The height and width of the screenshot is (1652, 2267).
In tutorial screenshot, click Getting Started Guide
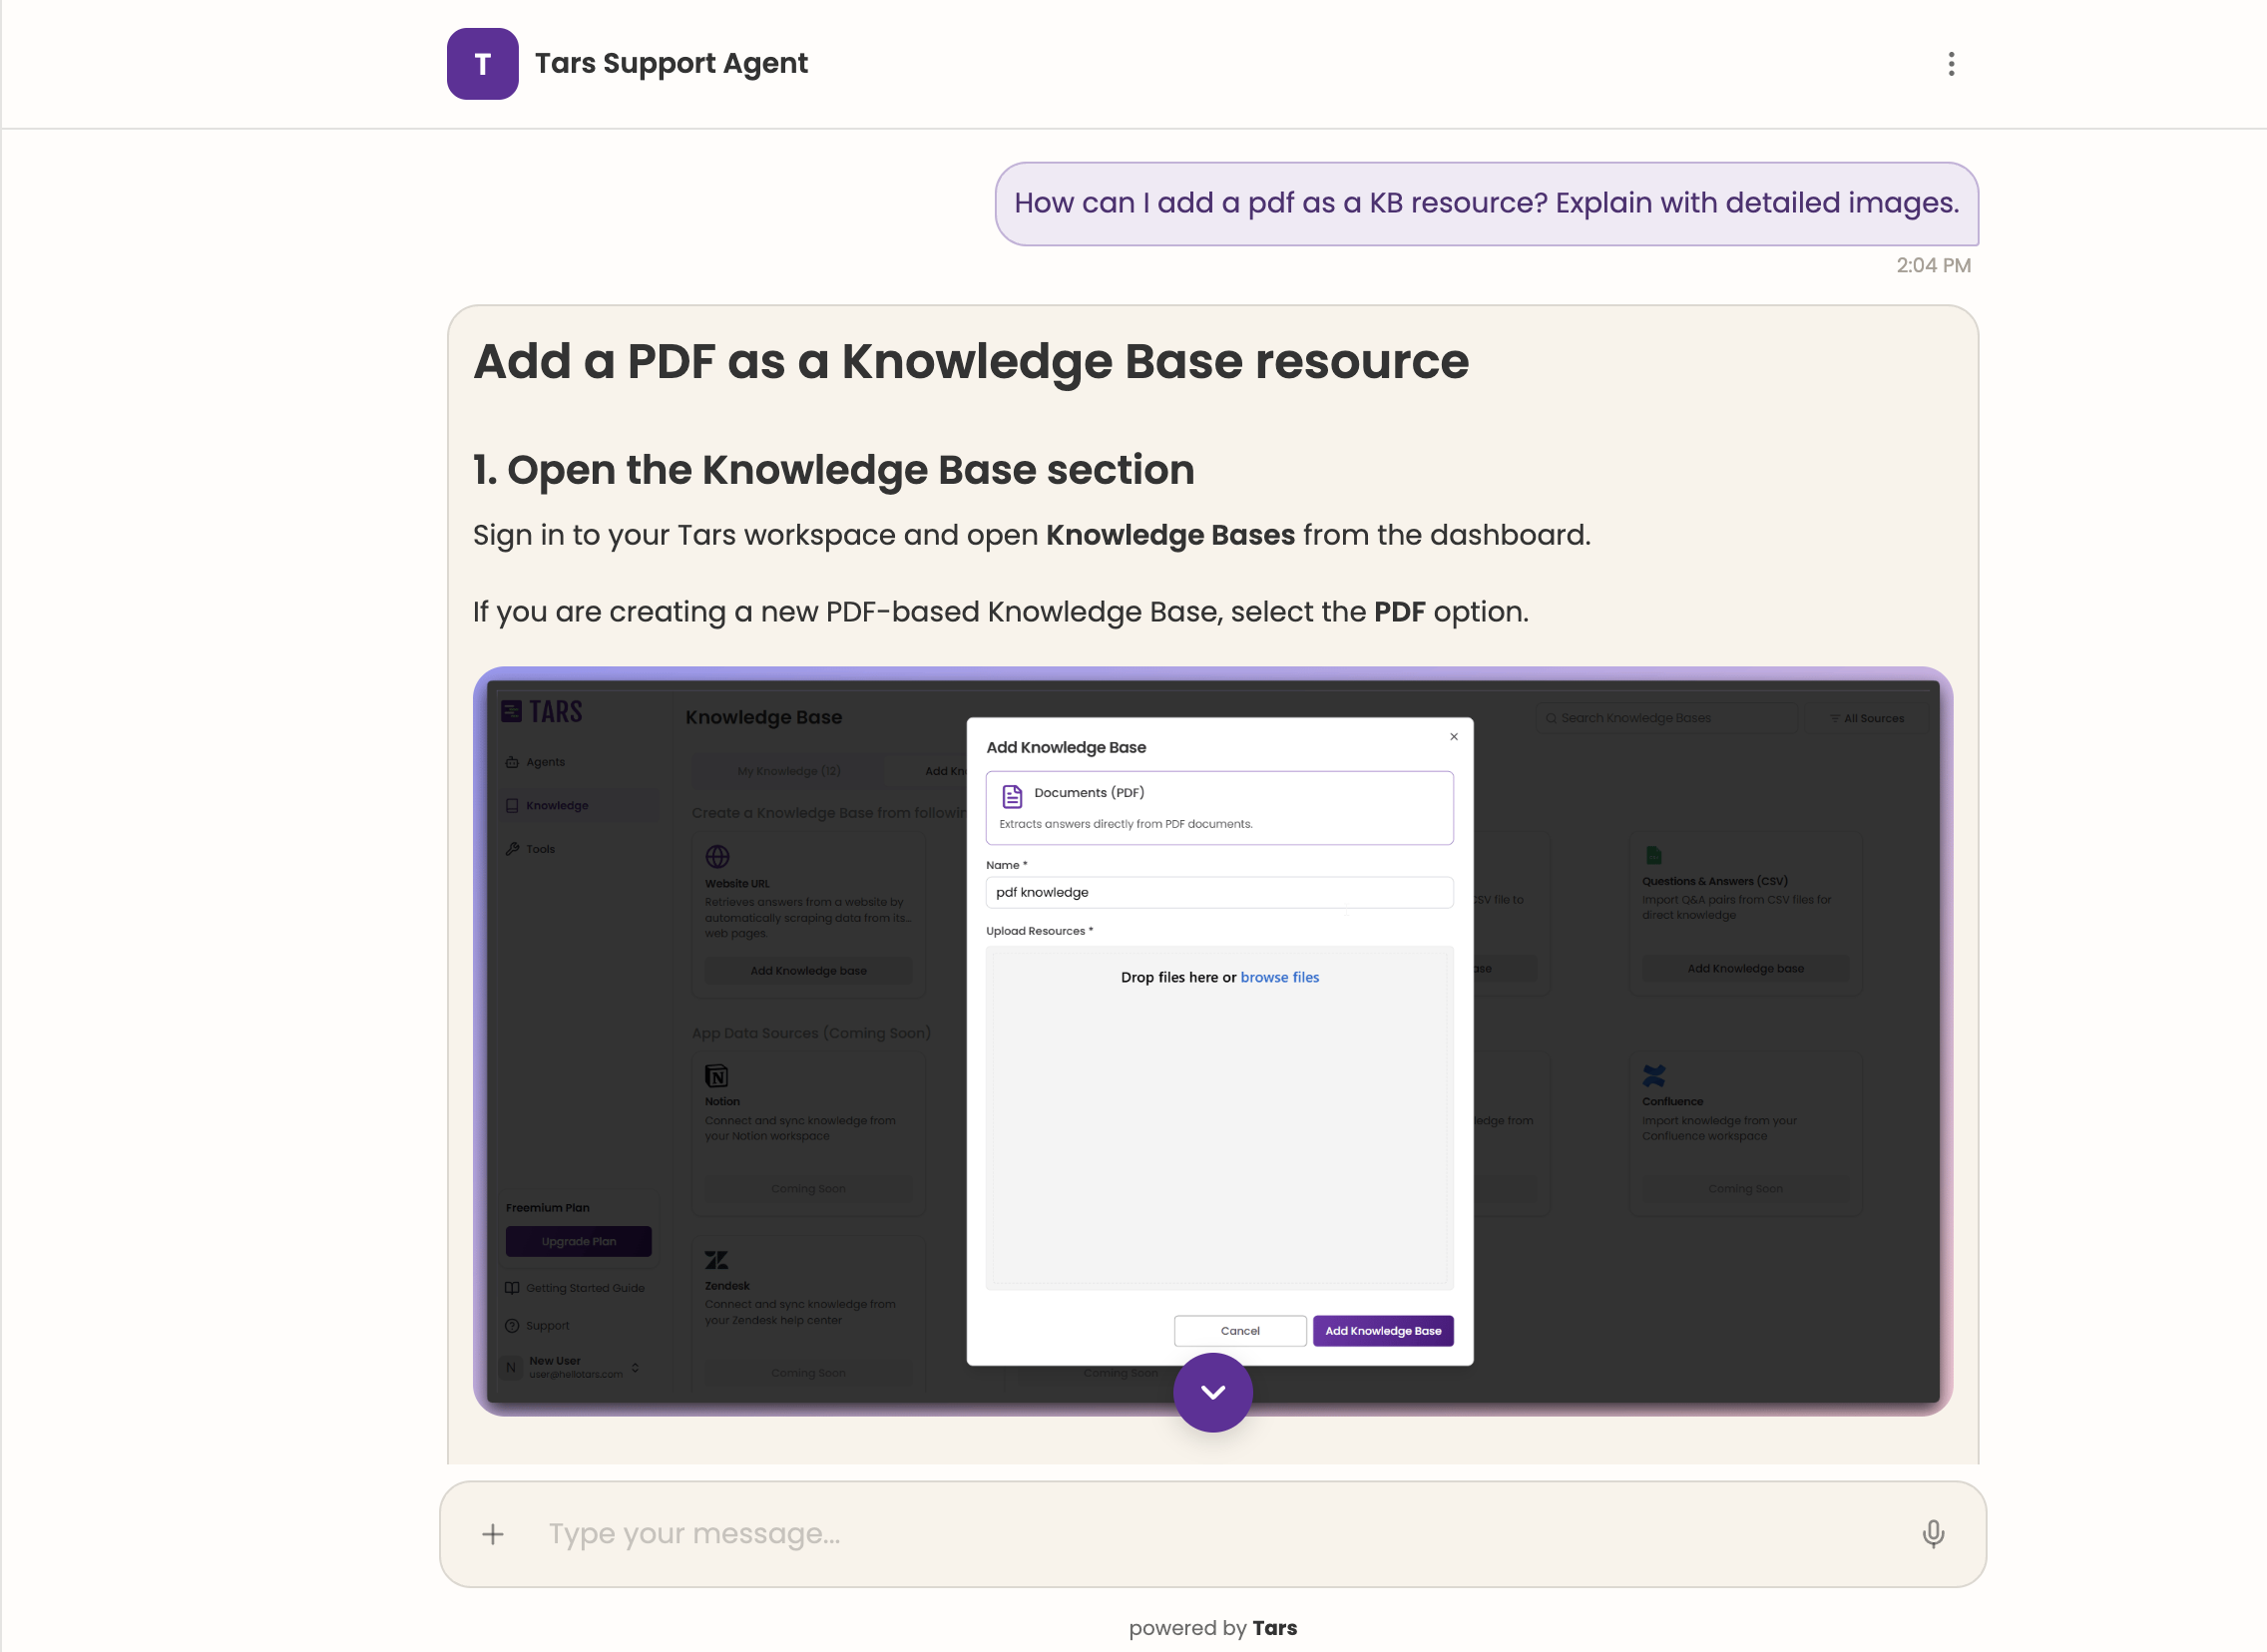point(575,1288)
